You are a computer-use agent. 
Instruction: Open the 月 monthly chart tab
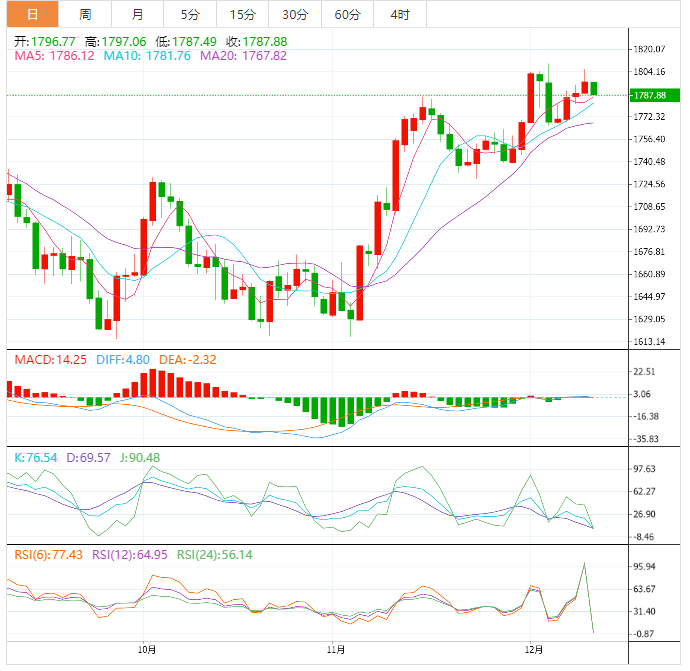pyautogui.click(x=137, y=14)
